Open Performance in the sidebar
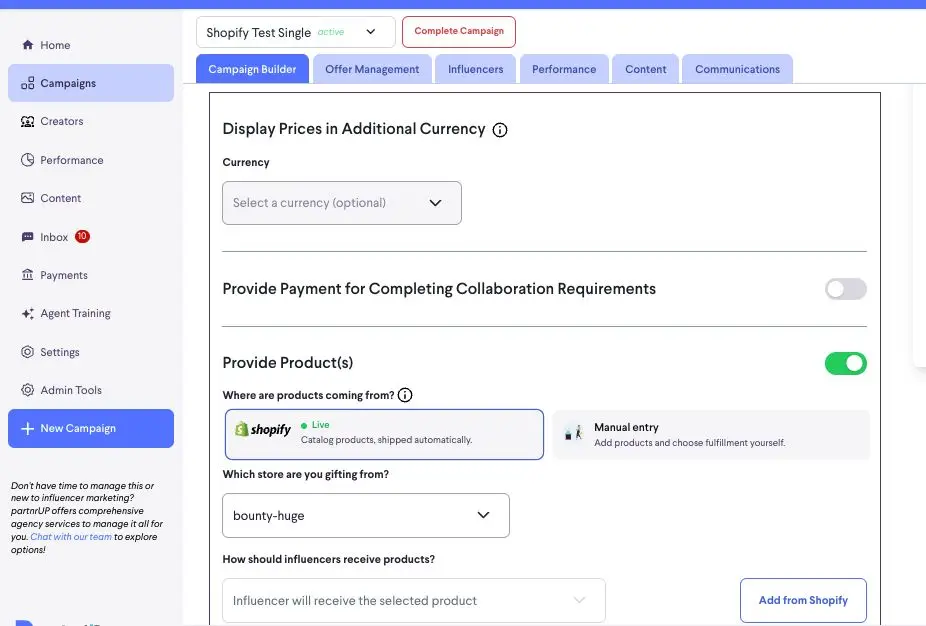Screen dimensions: 926x626 91,160
